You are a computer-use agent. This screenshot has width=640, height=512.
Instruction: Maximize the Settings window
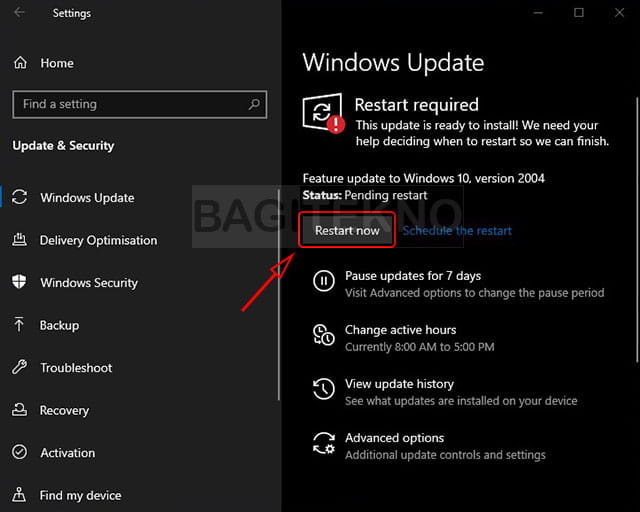tap(579, 13)
